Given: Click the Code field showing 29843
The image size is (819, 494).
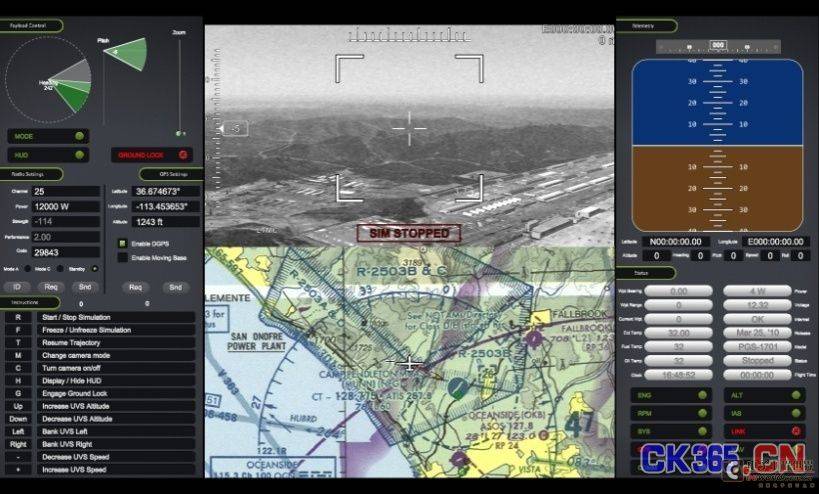Looking at the screenshot, I should point(66,253).
